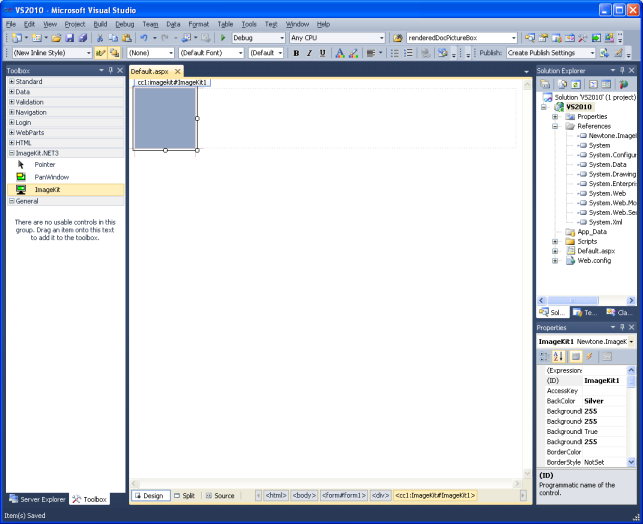
Task: Click the Paste icon in toolbar
Action: (127, 38)
